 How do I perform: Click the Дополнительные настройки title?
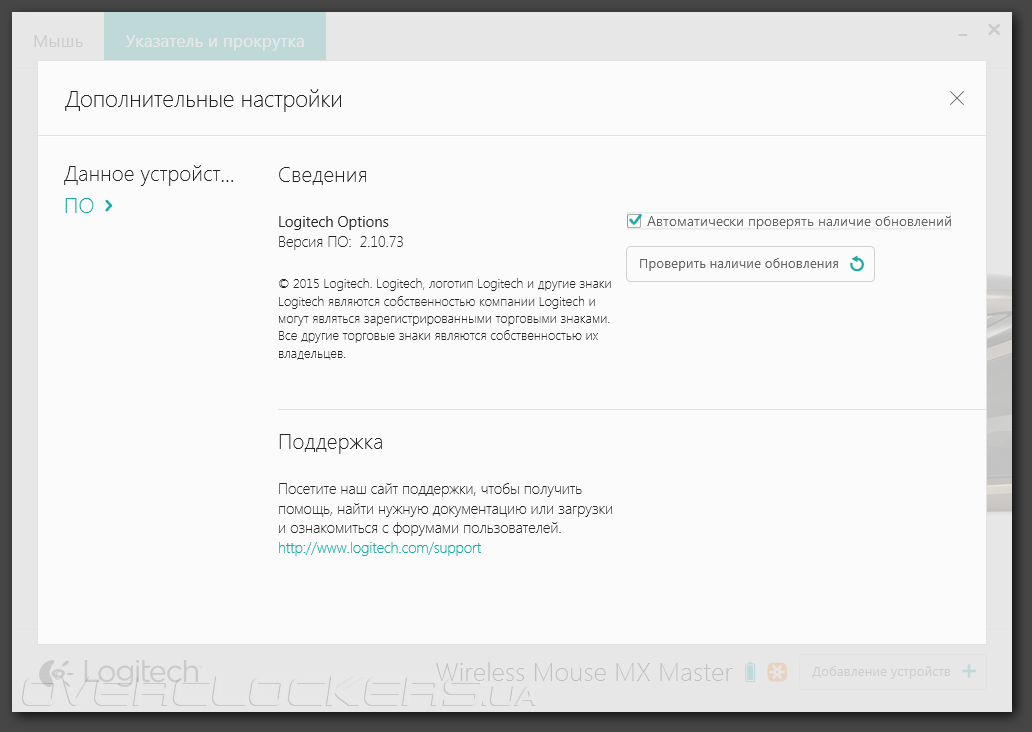(203, 100)
